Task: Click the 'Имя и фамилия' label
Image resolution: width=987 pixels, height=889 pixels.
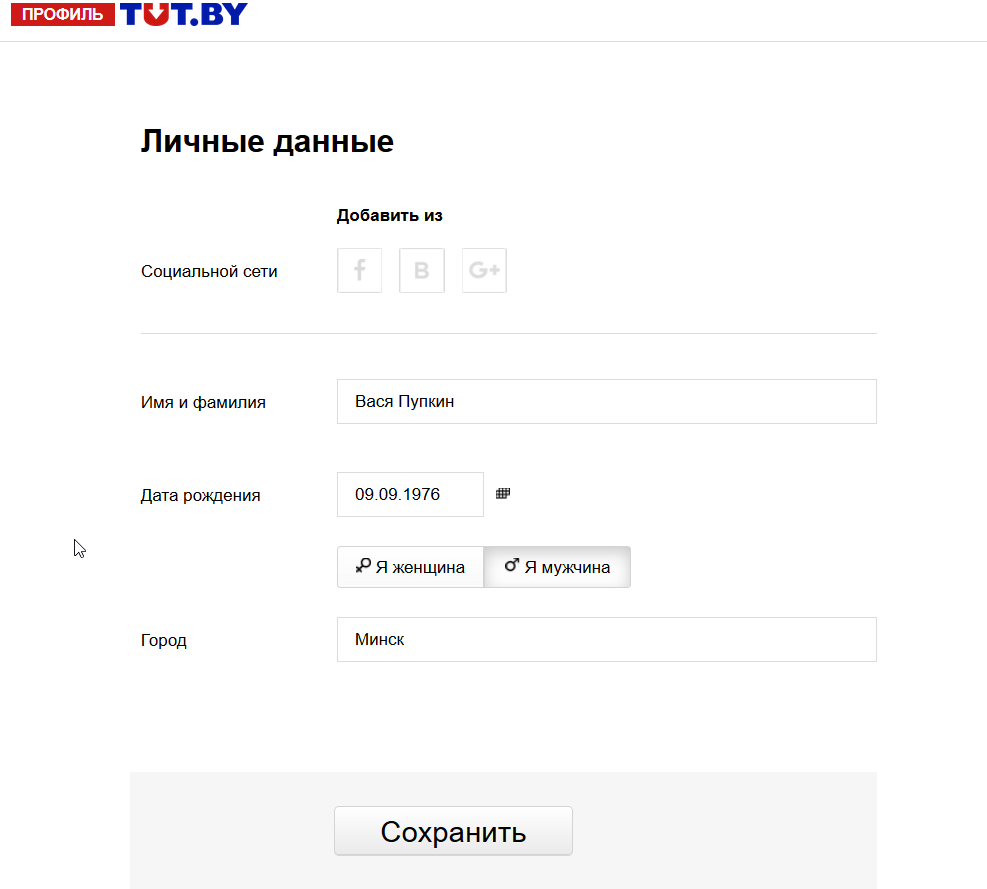Action: pyautogui.click(x=203, y=403)
